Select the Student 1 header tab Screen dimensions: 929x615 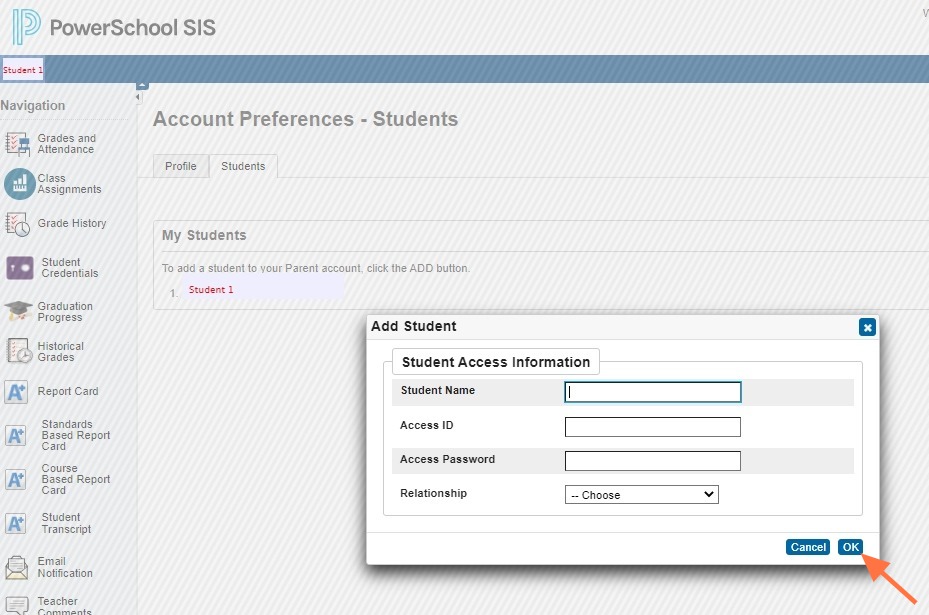pyautogui.click(x=23, y=69)
